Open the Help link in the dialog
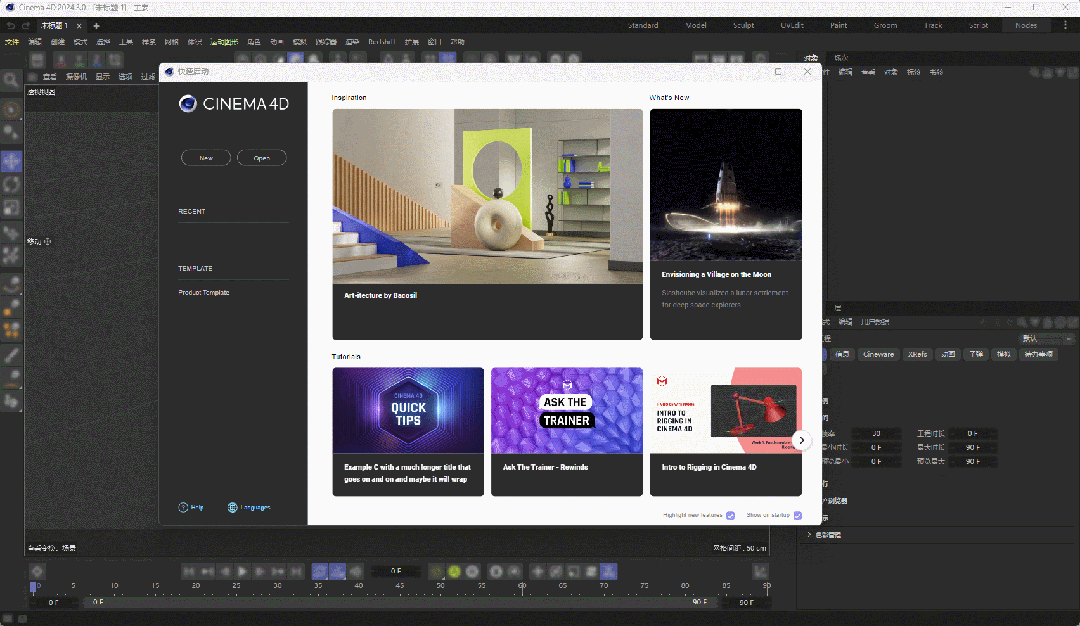Screen dimensions: 1080x626 pyautogui.click(x=197, y=508)
